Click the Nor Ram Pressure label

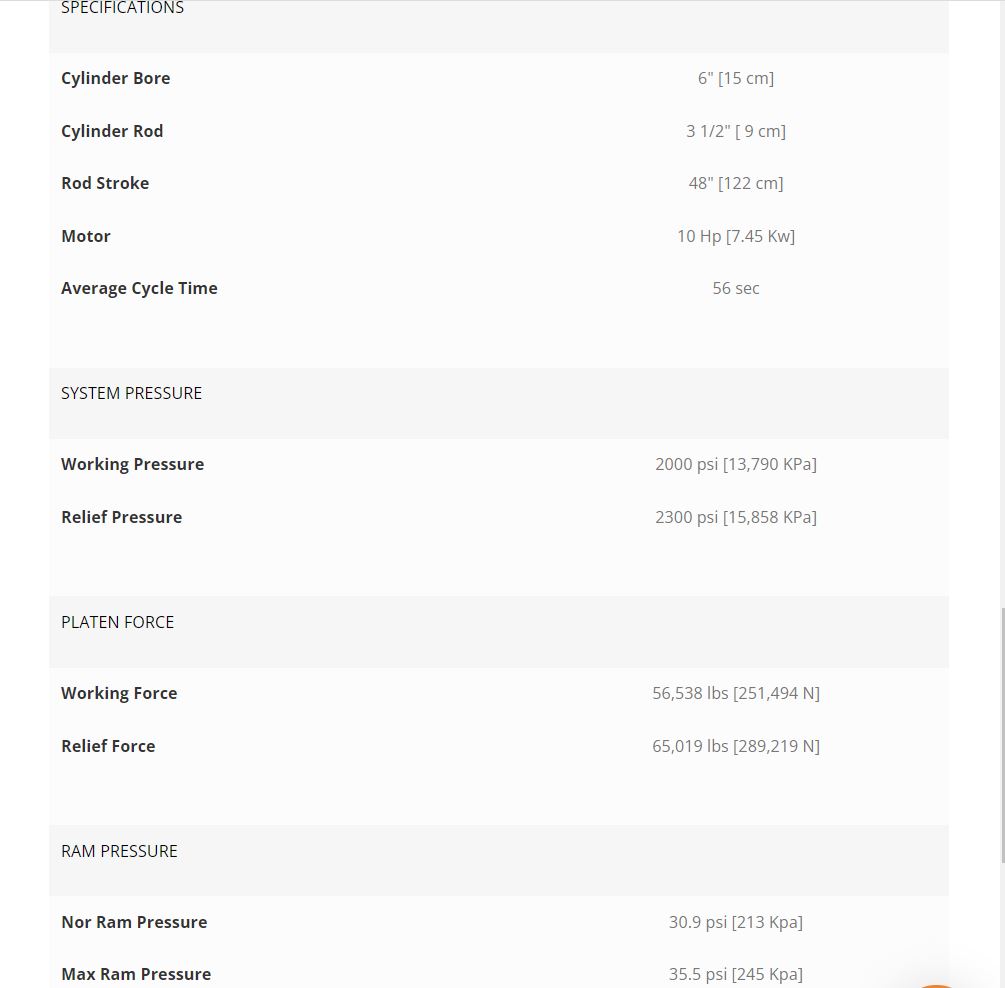[134, 922]
